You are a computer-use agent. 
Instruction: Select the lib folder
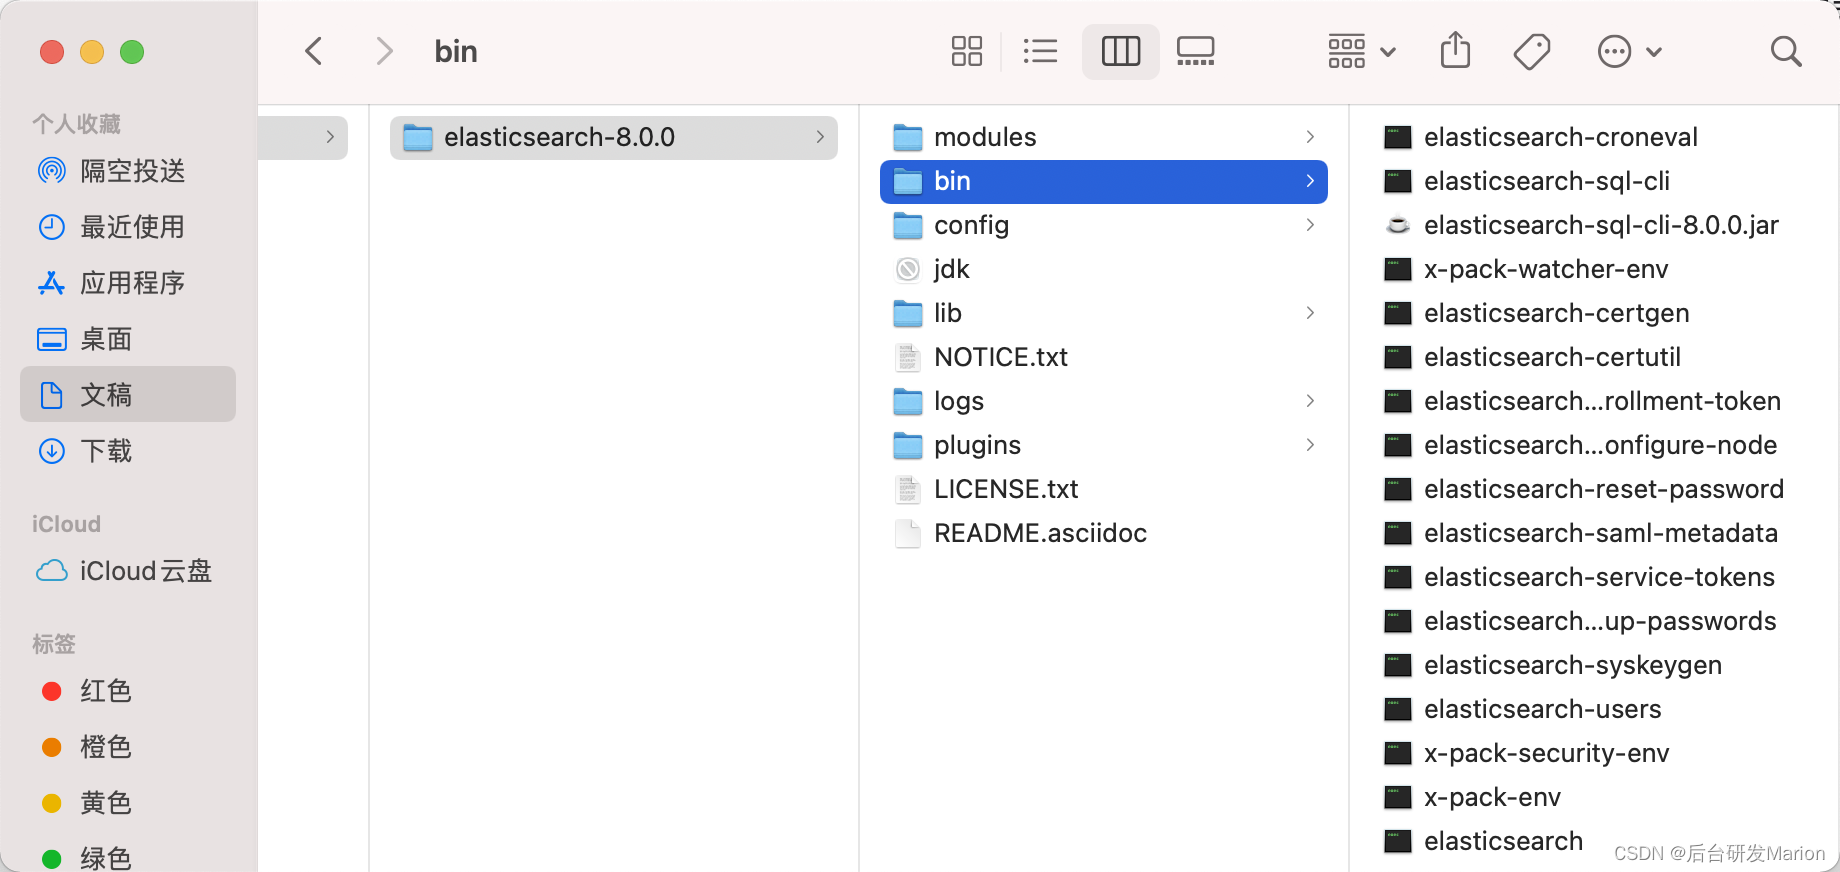[x=1104, y=313]
